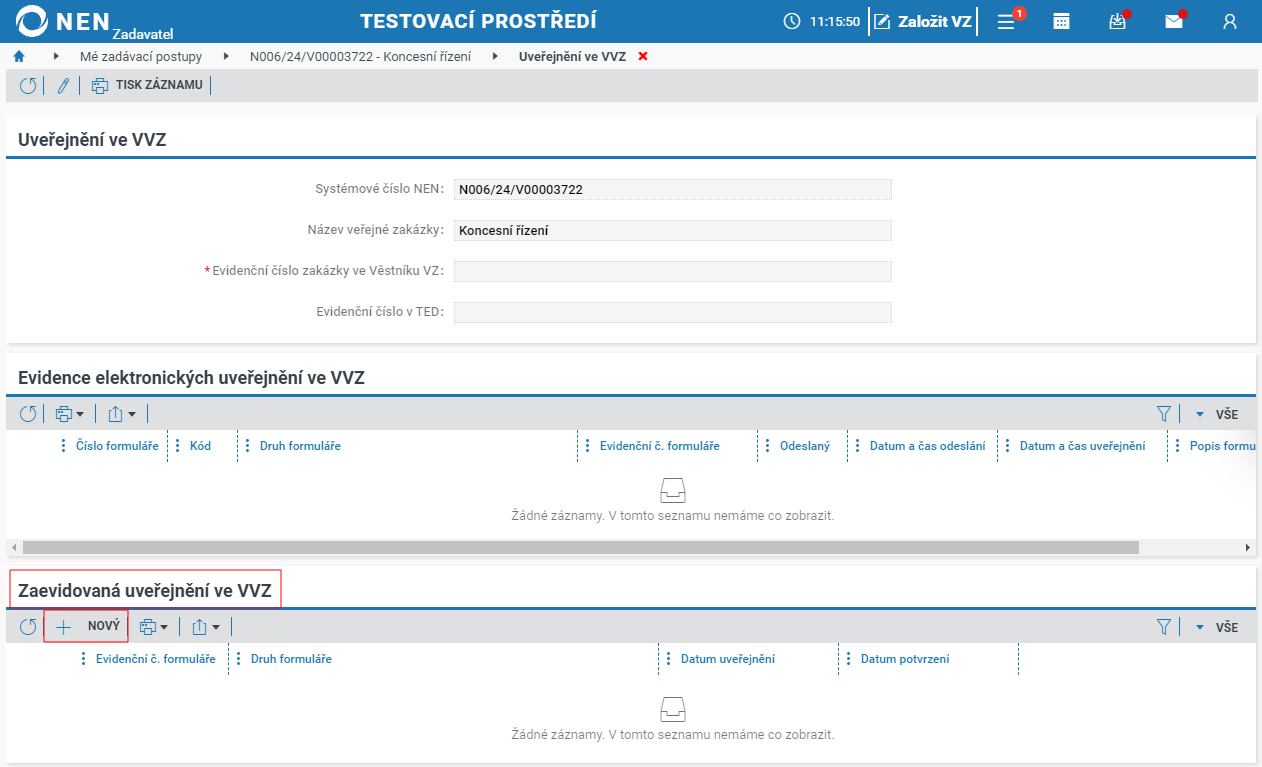Open Datum a čas uveřejnění column menu dots
Screen dimensions: 1262x767
point(1009,446)
